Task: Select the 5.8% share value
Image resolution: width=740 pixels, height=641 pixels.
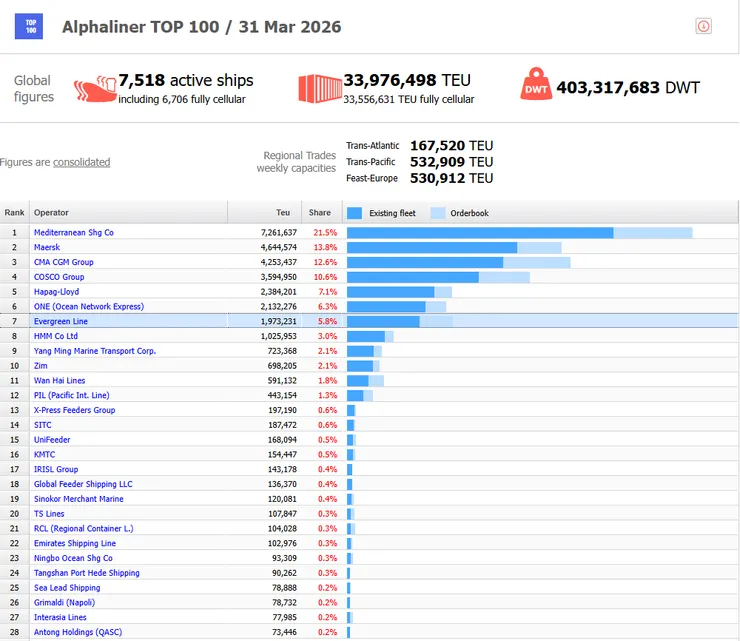Action: (327, 321)
